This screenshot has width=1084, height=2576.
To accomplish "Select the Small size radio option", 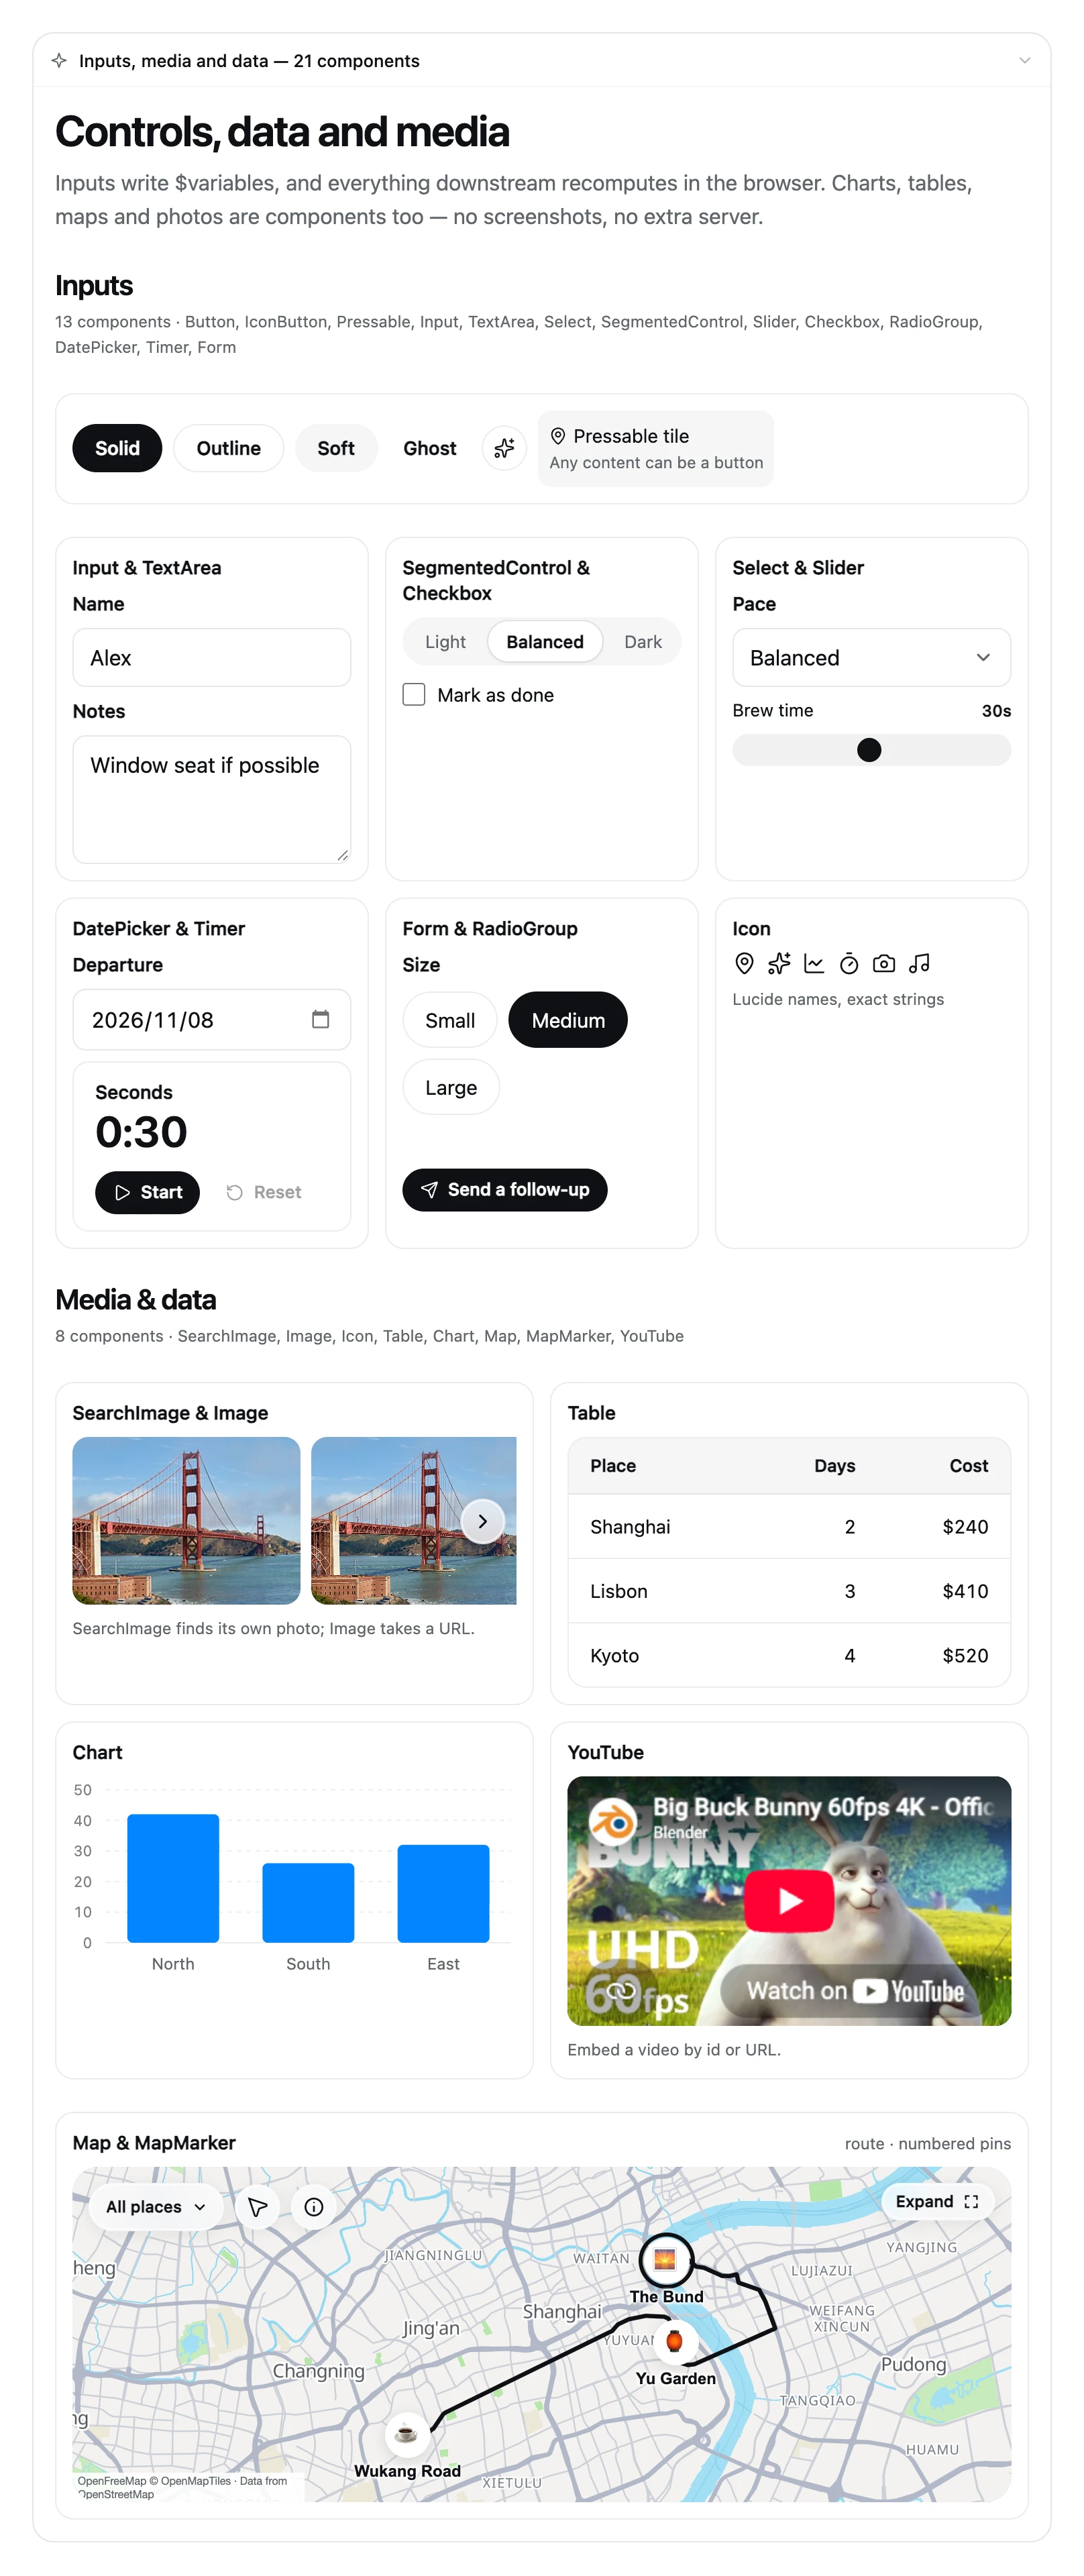I will (450, 1020).
